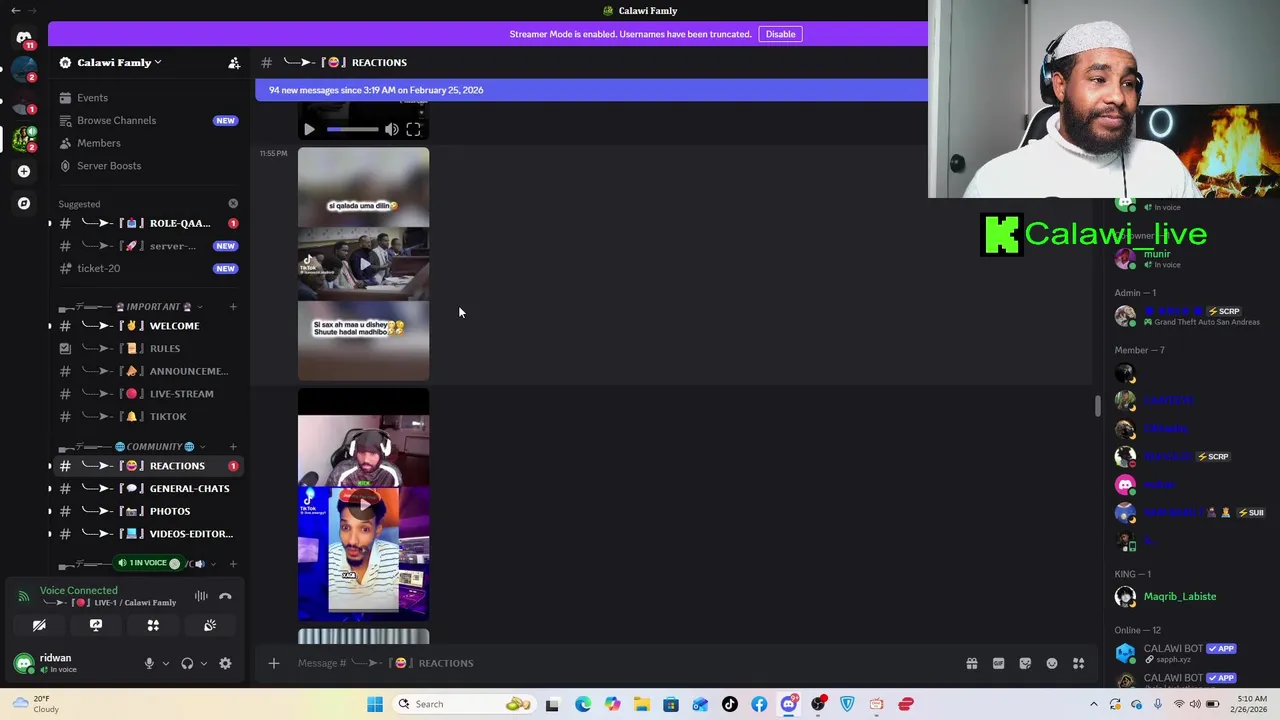Viewport: 1280px width, 720px height.
Task: Open the ROLE-QAA suggested channel
Action: click(x=148, y=223)
